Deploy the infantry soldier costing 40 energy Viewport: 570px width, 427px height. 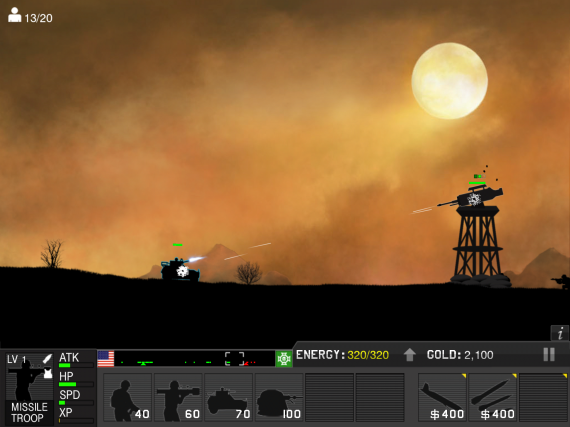click(x=127, y=397)
